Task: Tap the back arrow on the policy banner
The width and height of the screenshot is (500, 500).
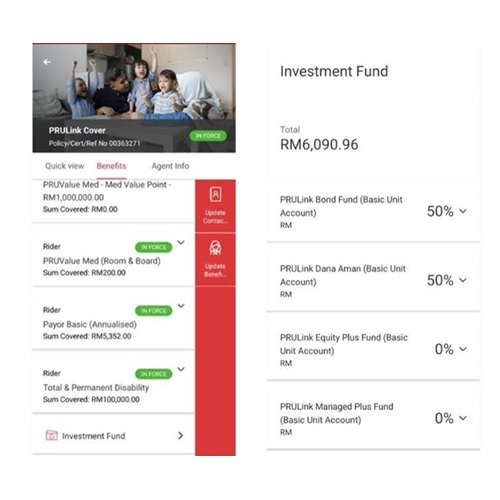Action: (x=47, y=62)
